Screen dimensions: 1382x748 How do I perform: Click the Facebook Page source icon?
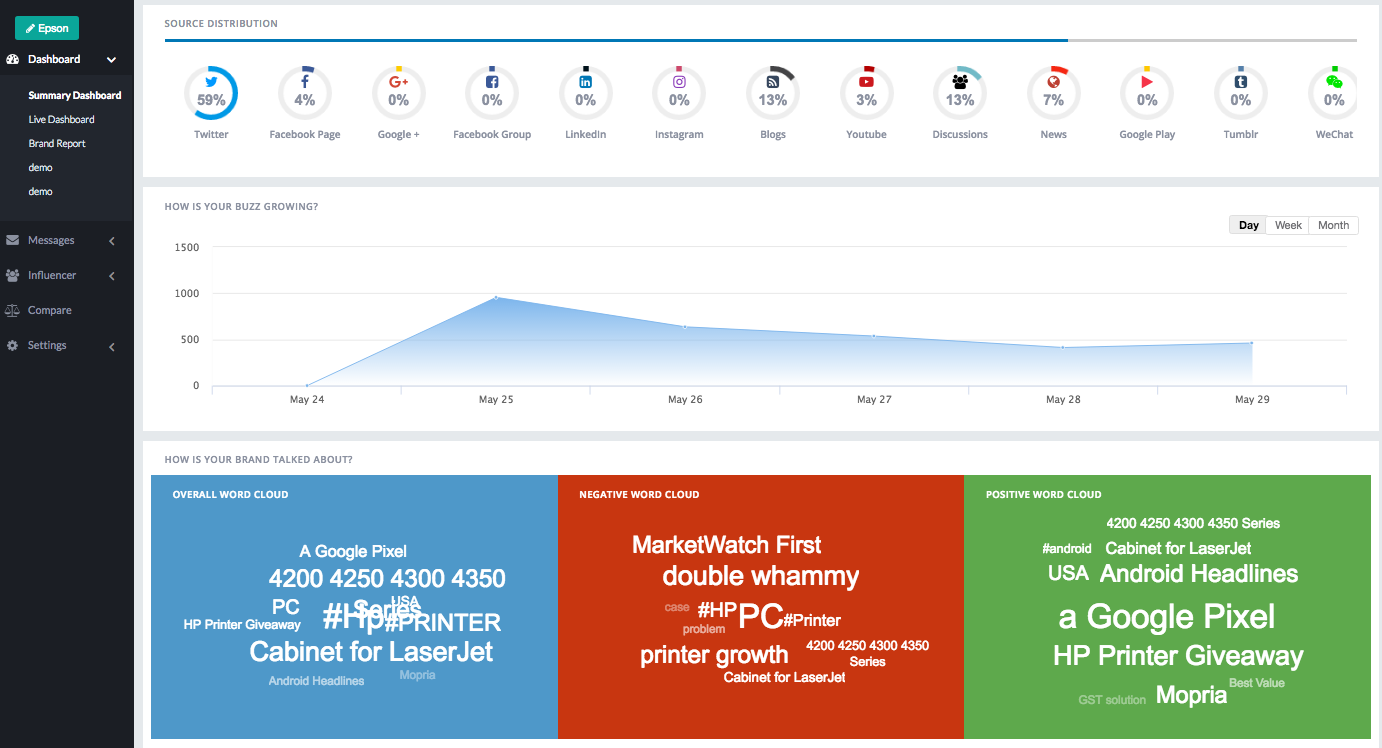(305, 94)
